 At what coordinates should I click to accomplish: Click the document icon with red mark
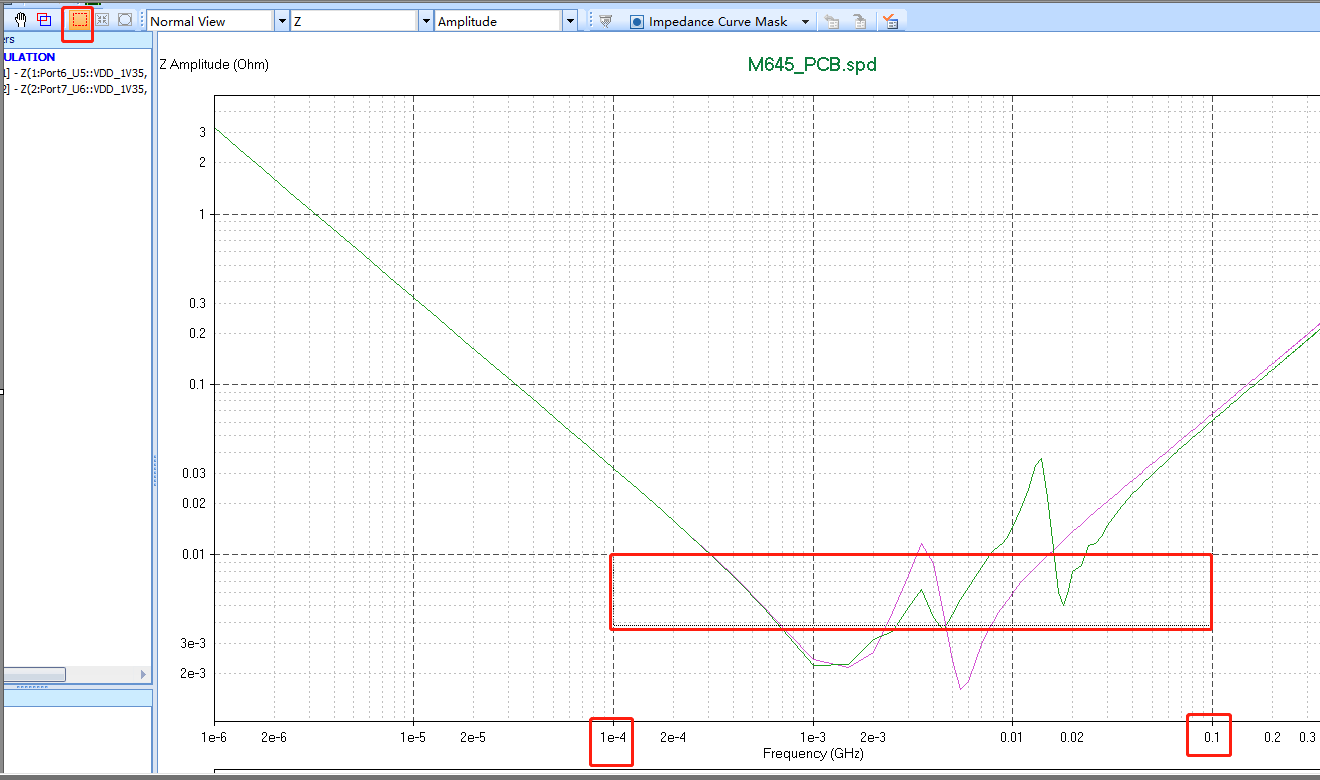[890, 21]
